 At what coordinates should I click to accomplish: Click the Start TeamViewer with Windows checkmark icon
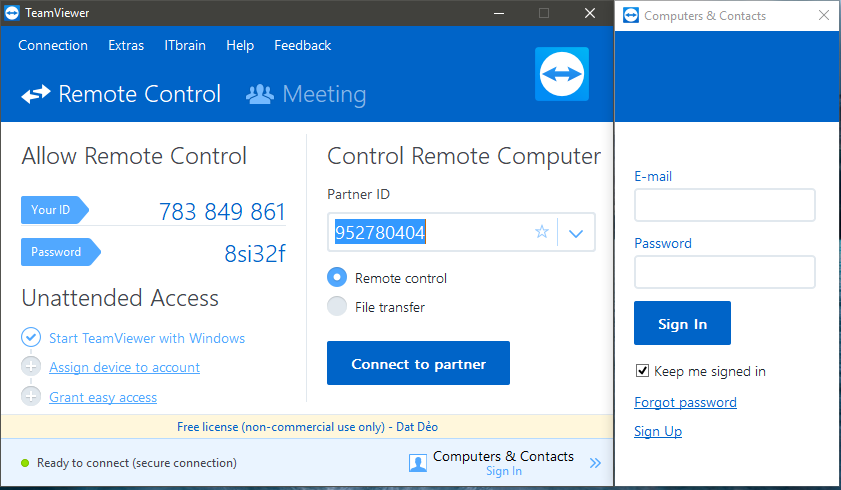pyautogui.click(x=31, y=337)
